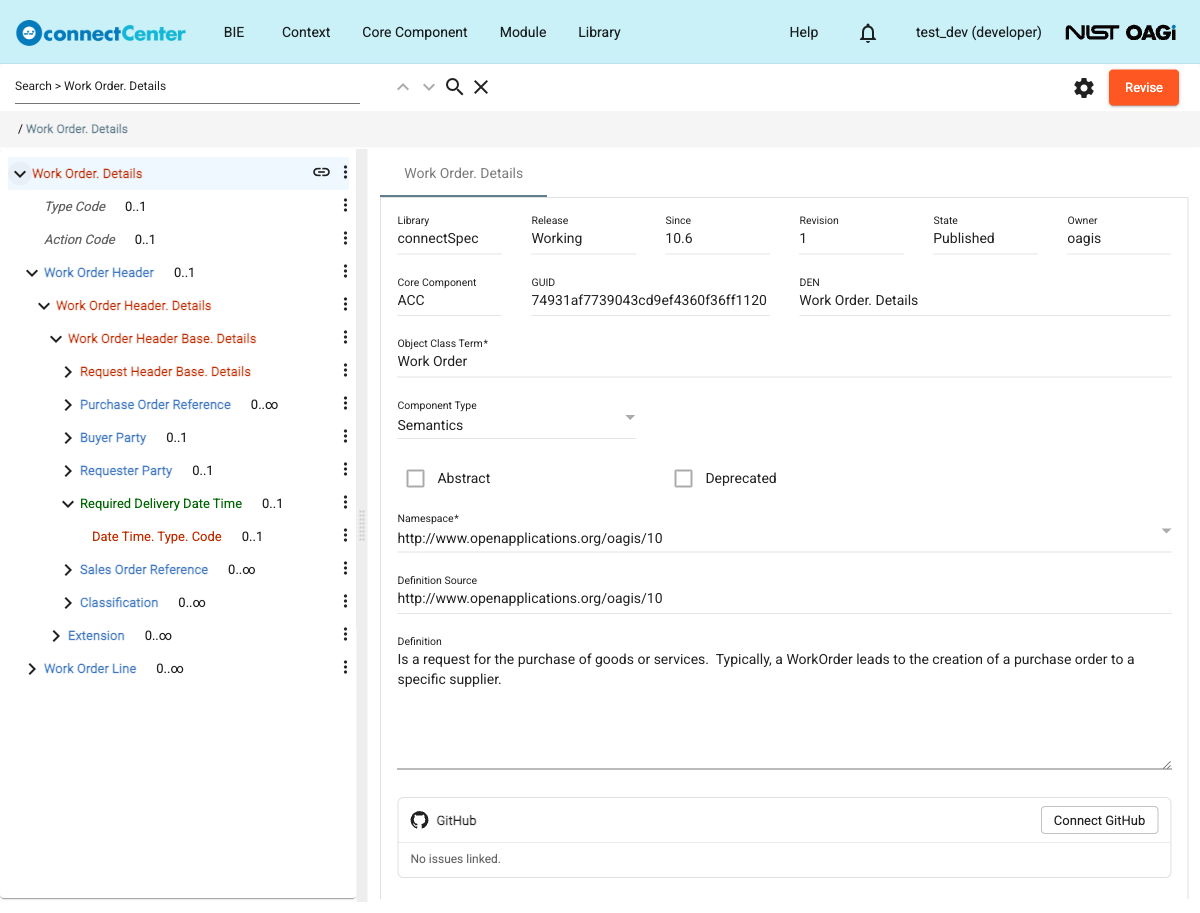
Task: Expand the Classification node
Action: pyautogui.click(x=68, y=602)
